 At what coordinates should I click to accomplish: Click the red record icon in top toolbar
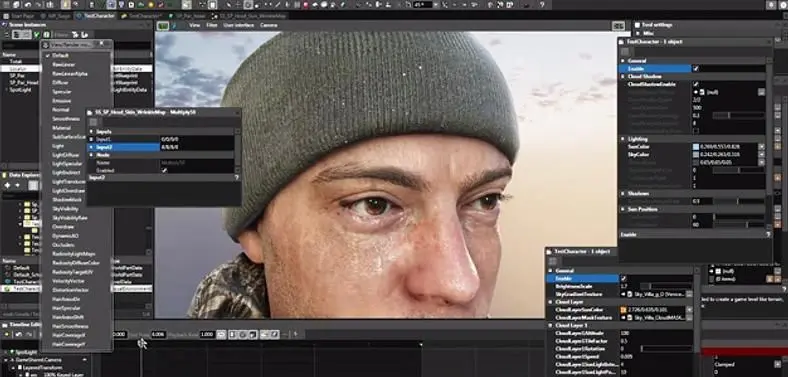[x=305, y=5]
